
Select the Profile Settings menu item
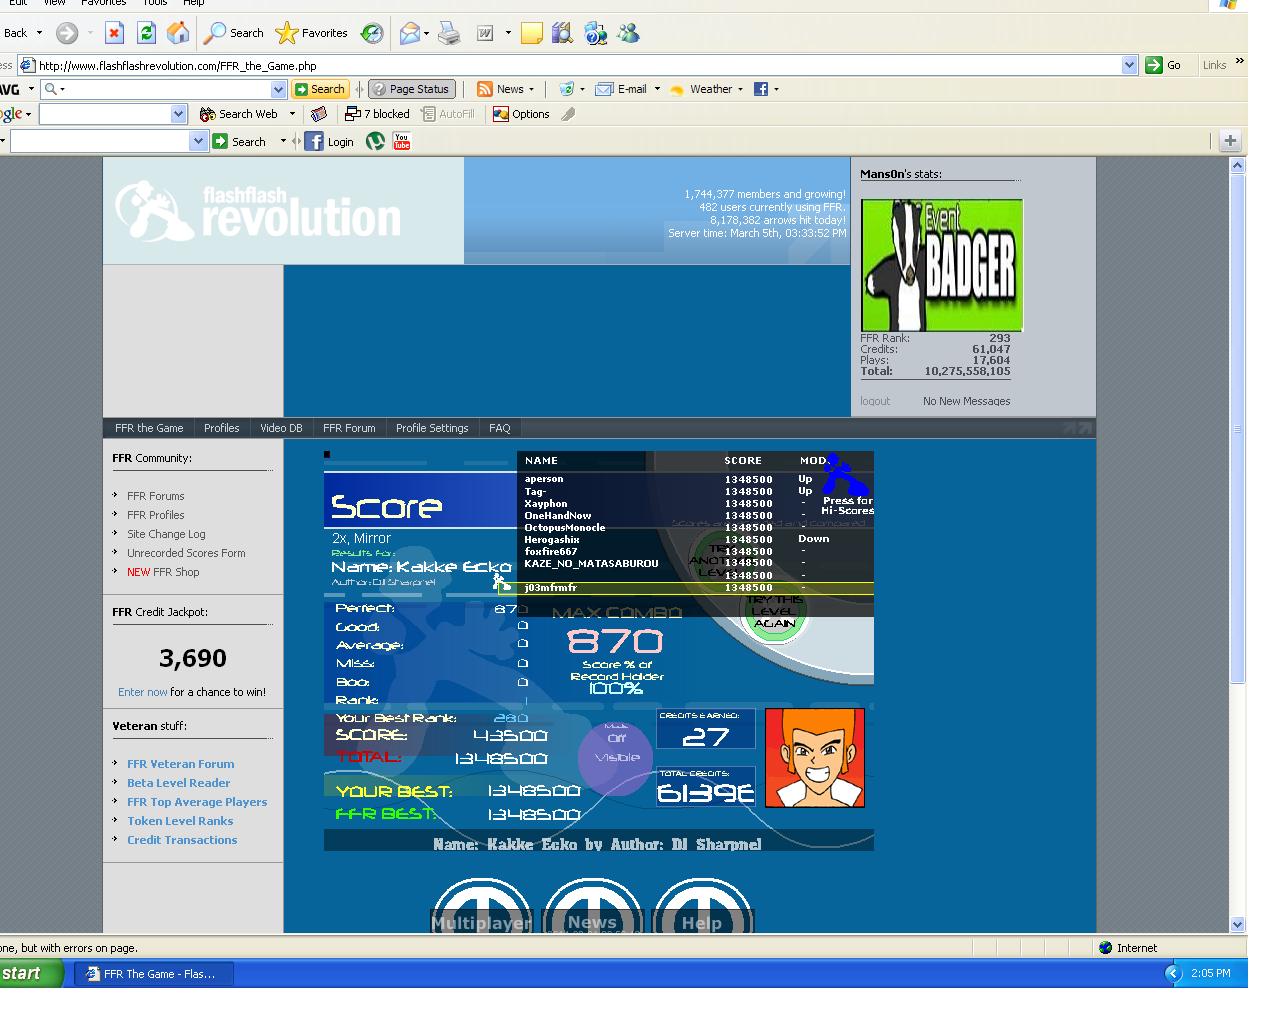pos(432,428)
